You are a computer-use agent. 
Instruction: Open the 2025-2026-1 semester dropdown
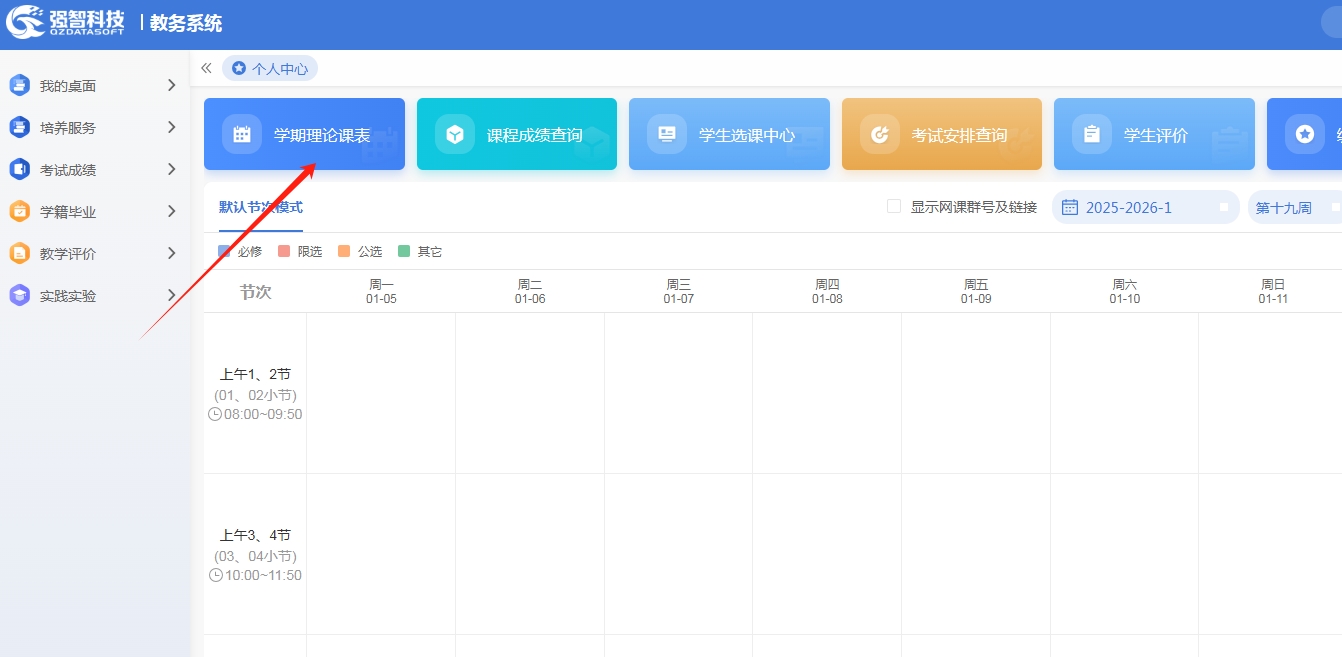[1144, 208]
